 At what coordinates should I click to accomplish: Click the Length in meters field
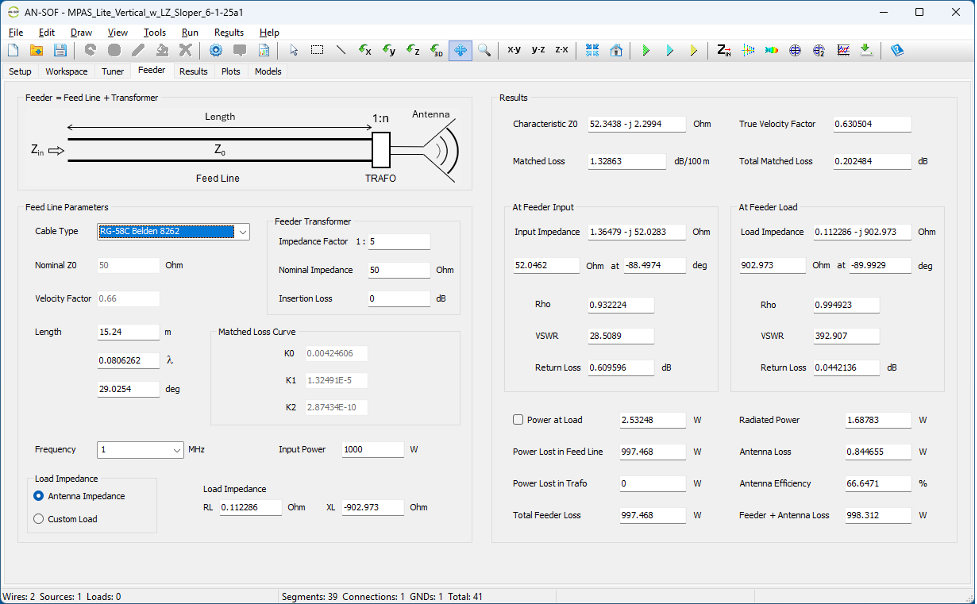point(128,332)
